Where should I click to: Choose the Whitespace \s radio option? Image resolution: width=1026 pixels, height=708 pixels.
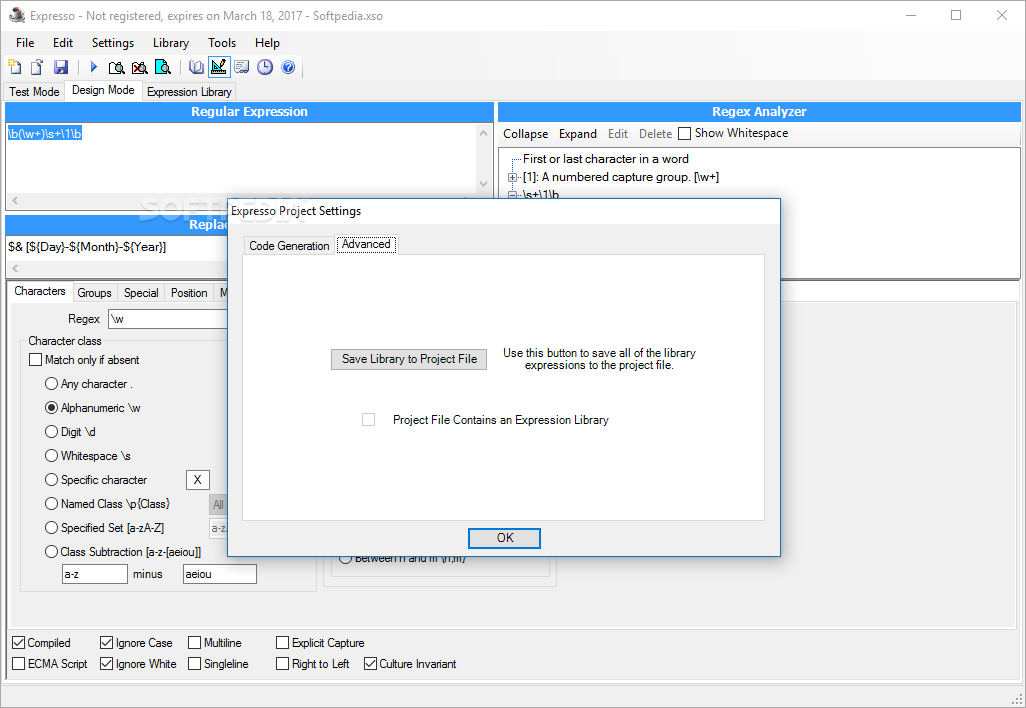(51, 455)
